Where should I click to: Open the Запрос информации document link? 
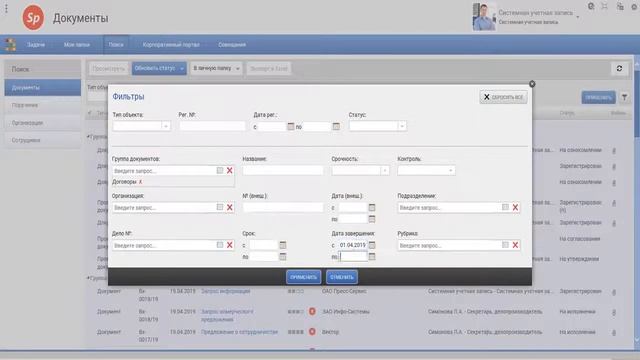226,291
